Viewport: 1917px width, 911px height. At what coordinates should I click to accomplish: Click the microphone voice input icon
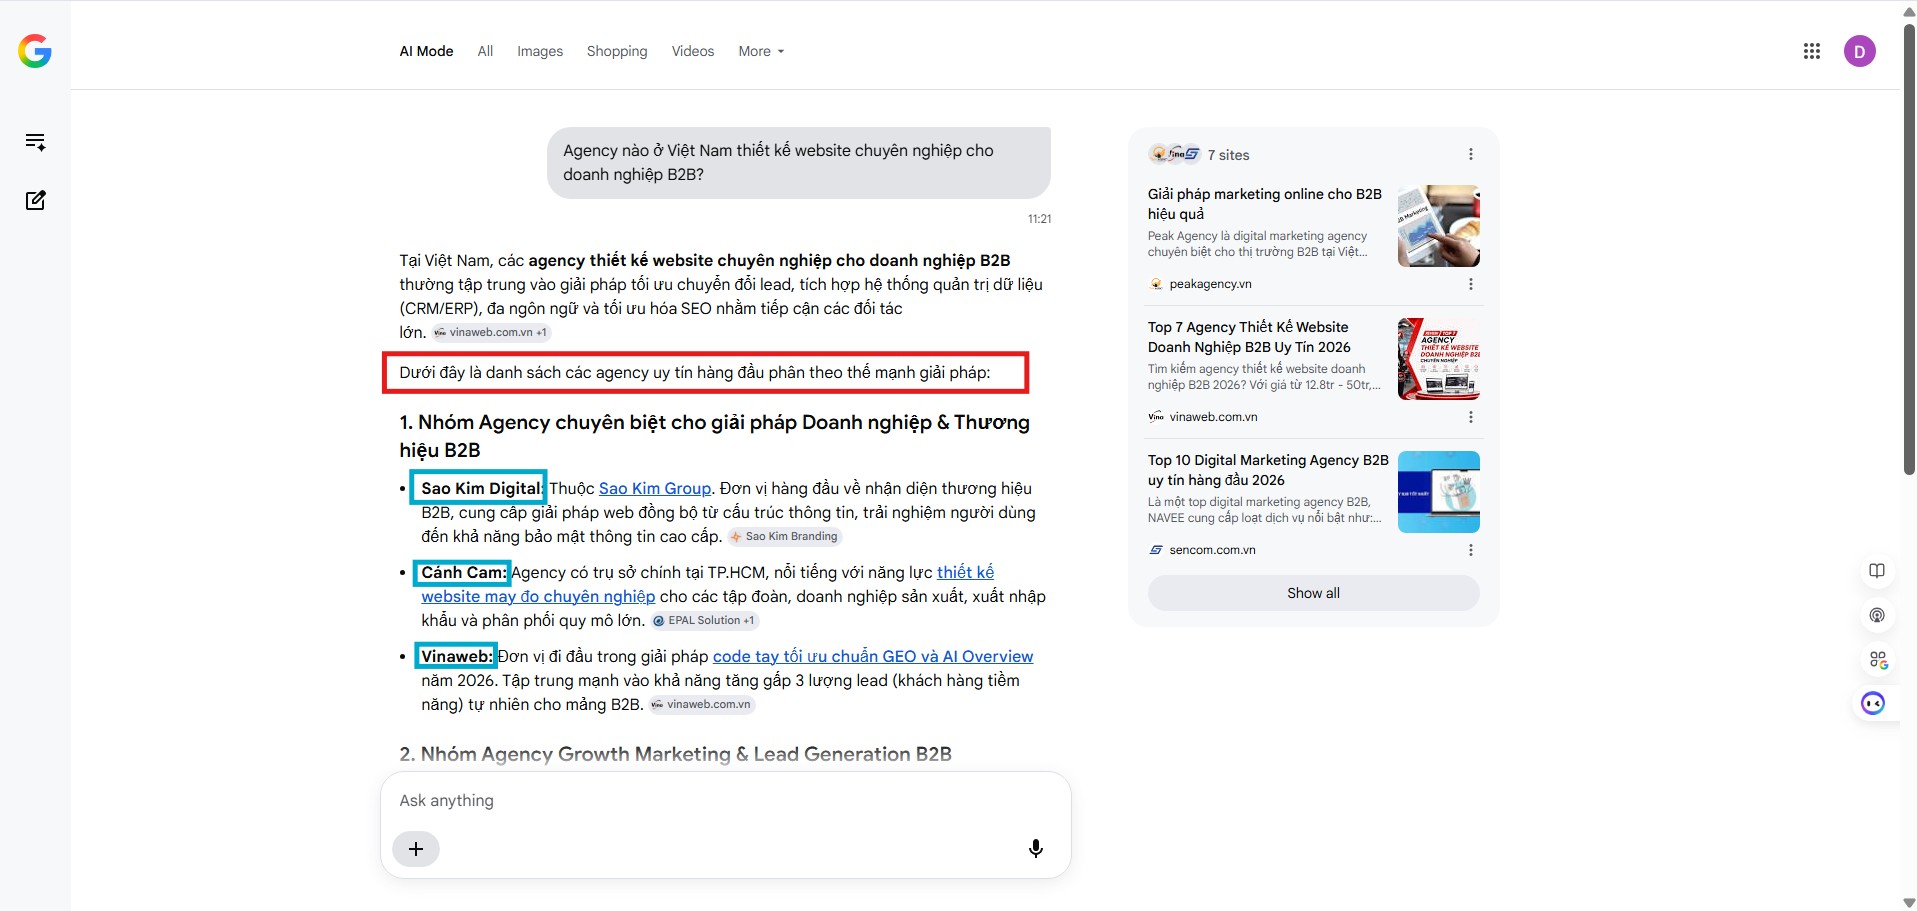point(1036,849)
